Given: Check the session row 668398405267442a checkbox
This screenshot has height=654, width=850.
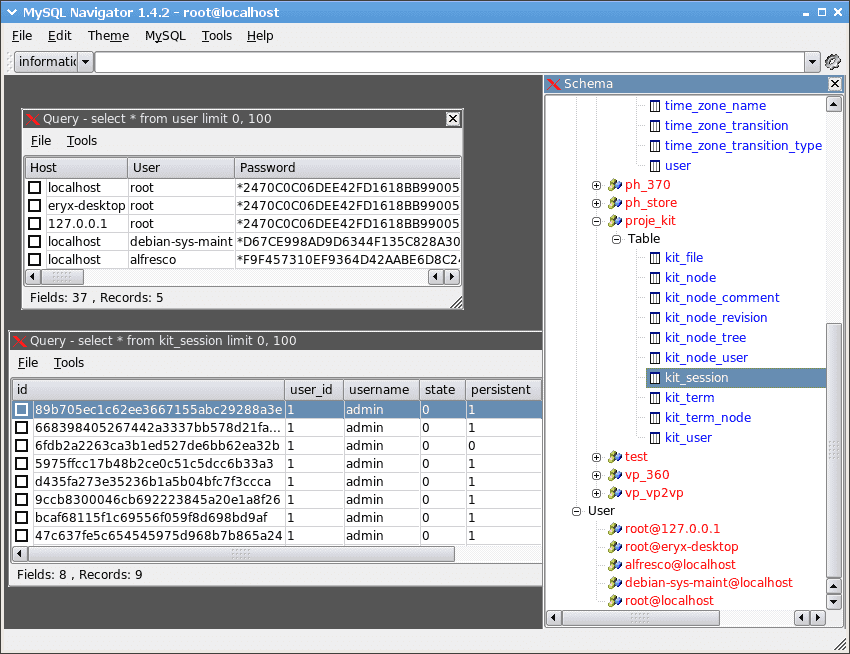Looking at the screenshot, I should click(x=22, y=427).
